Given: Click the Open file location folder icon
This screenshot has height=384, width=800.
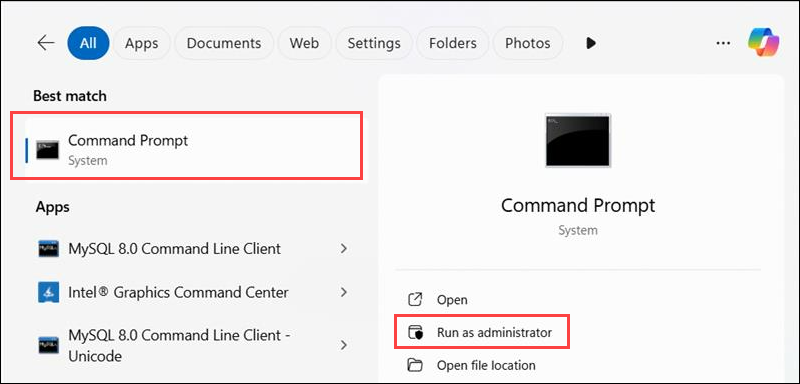Looking at the screenshot, I should click(x=415, y=365).
